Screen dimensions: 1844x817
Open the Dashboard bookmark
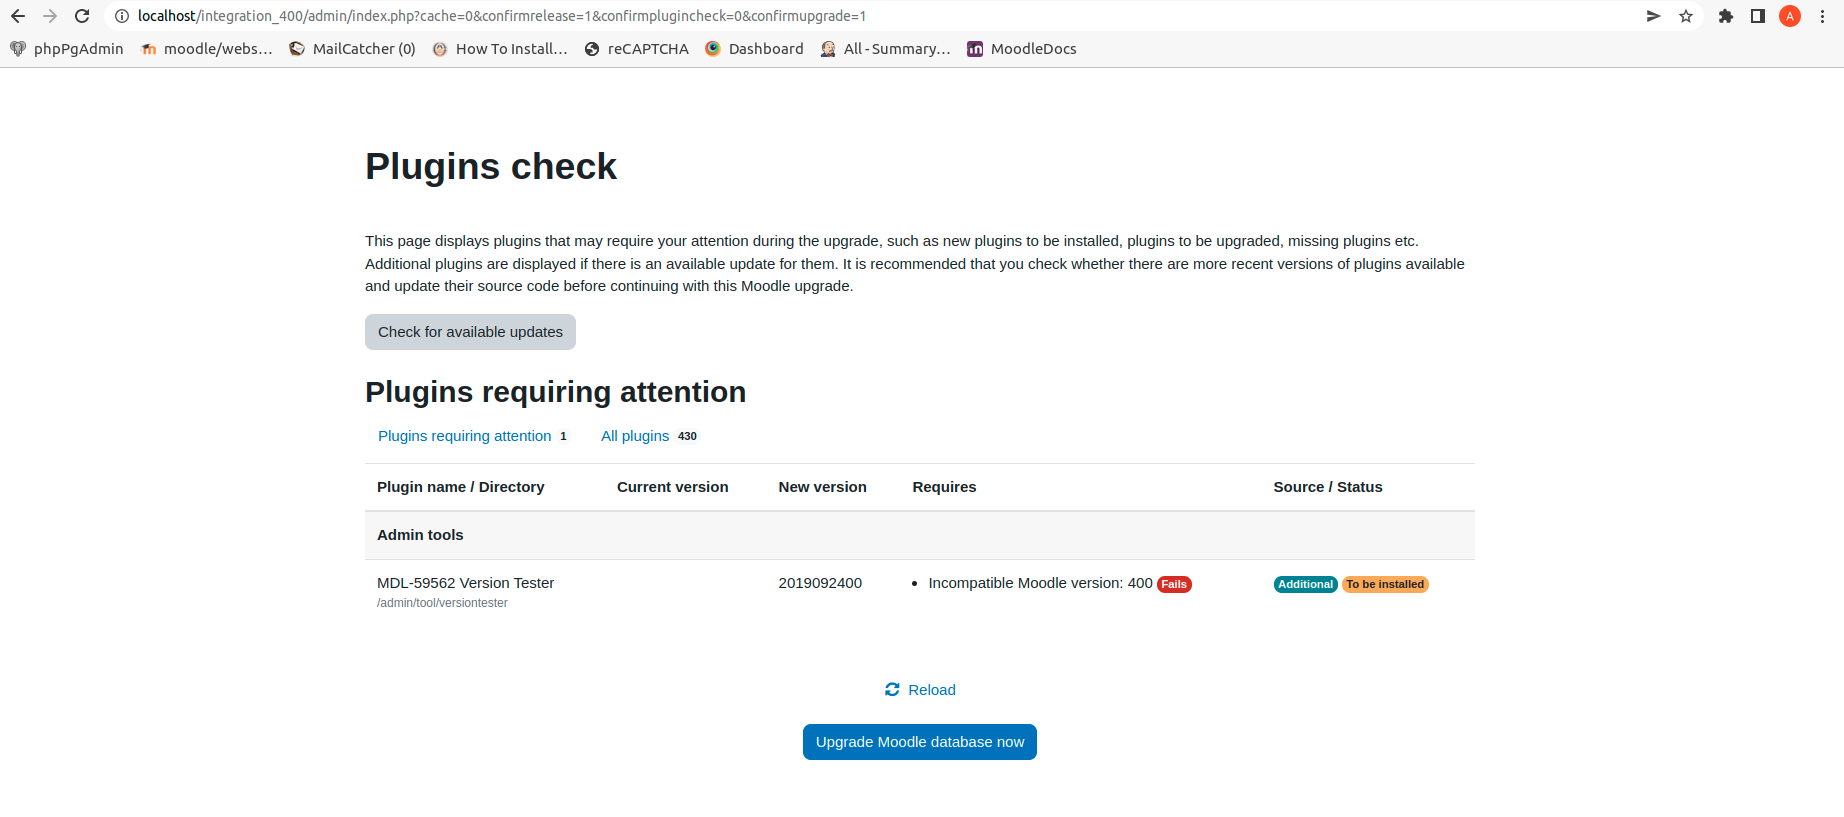(754, 49)
